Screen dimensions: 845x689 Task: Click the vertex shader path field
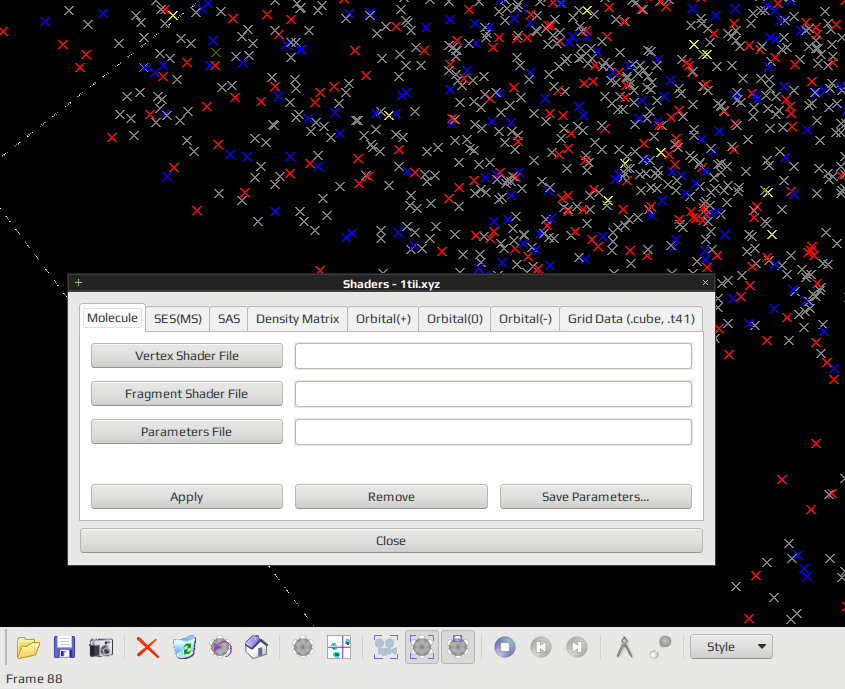pyautogui.click(x=493, y=356)
